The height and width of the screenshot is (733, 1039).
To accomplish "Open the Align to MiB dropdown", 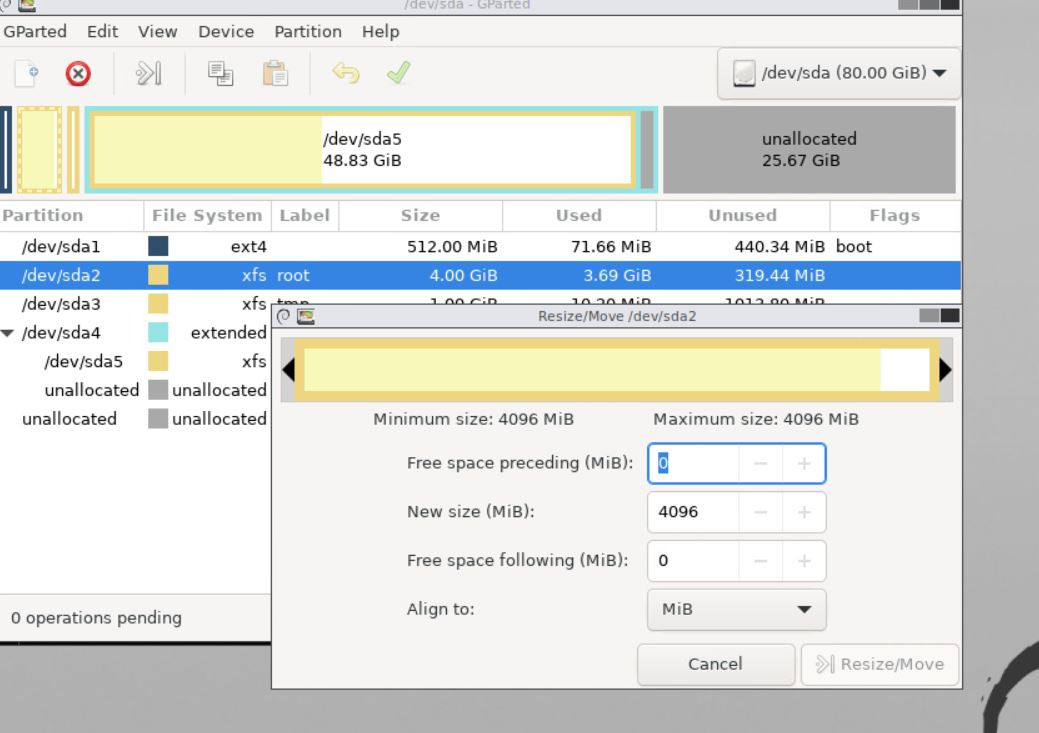I will (736, 609).
